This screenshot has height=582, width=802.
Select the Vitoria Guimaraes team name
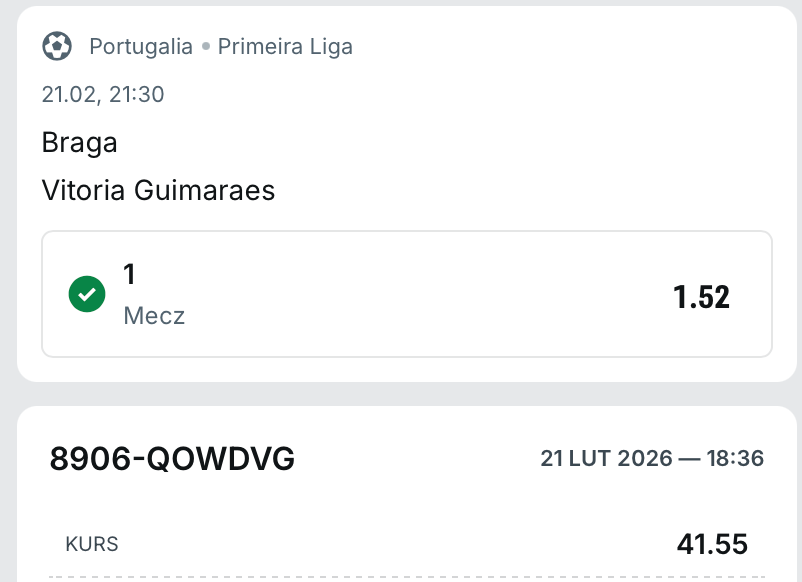pyautogui.click(x=158, y=190)
